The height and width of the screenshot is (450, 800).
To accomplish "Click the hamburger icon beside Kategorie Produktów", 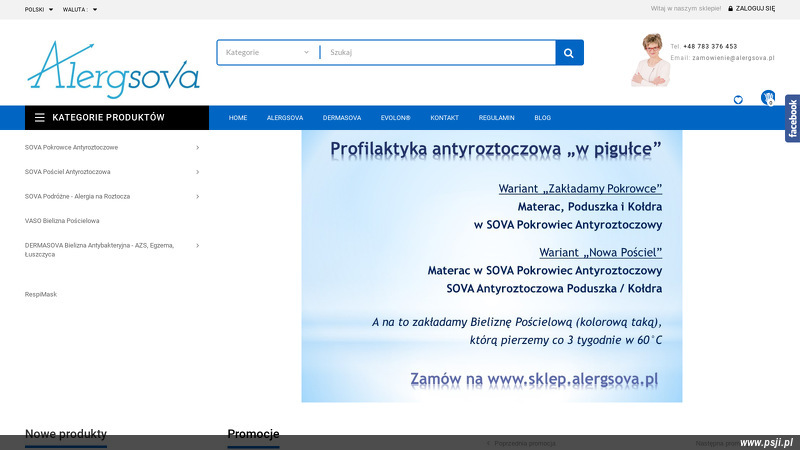I will tap(39, 118).
